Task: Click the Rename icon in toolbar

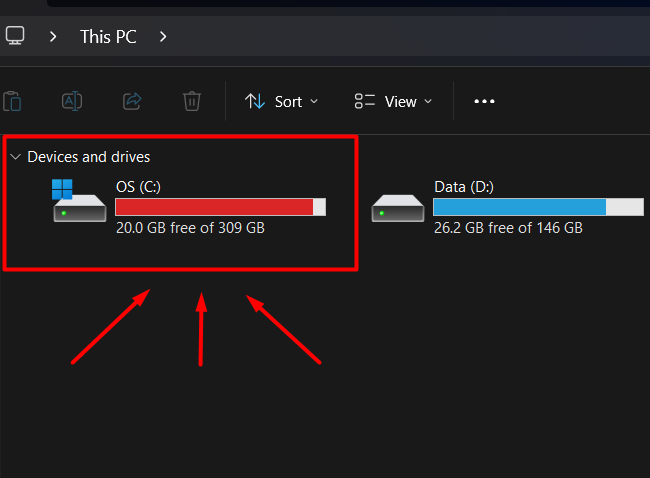Action: click(72, 101)
